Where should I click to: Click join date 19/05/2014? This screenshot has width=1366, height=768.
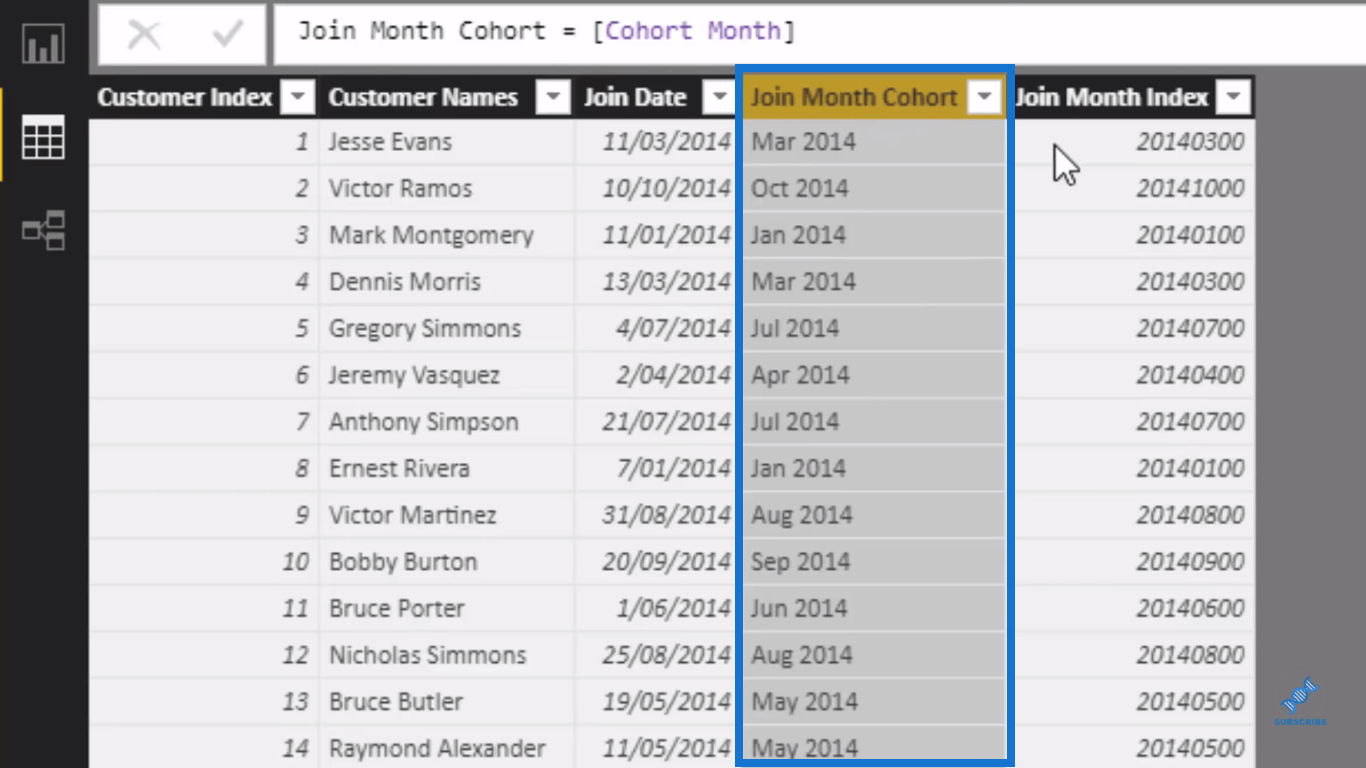[x=667, y=702]
